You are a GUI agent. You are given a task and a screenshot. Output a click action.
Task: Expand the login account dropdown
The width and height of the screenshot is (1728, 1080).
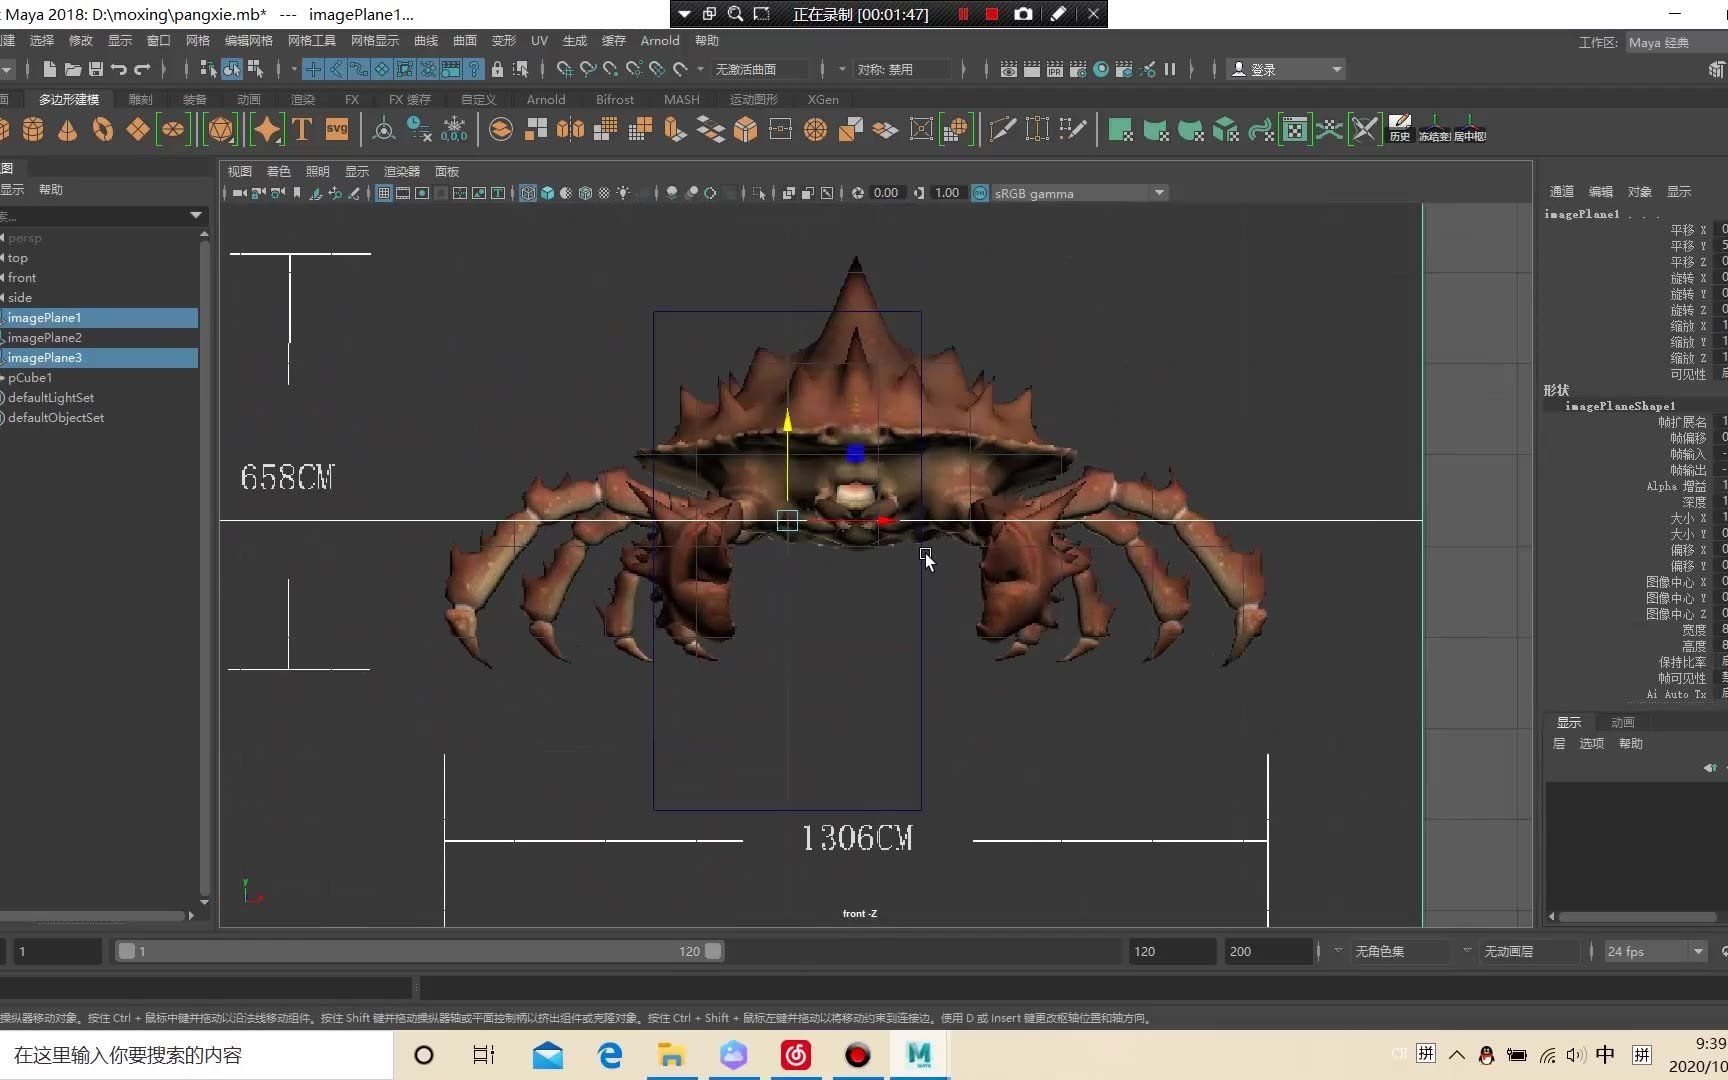tap(1336, 69)
